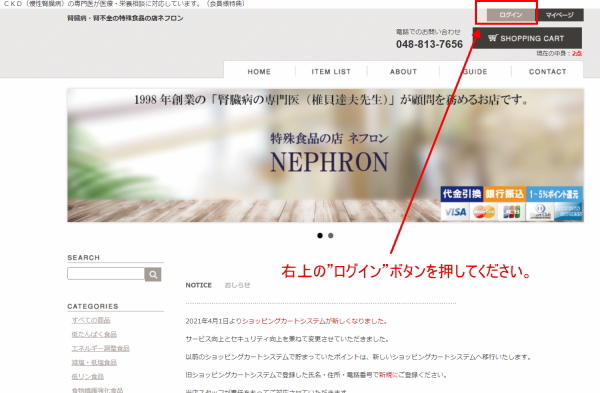
Task: Click the NEPHRON banner image
Action: tap(325, 155)
